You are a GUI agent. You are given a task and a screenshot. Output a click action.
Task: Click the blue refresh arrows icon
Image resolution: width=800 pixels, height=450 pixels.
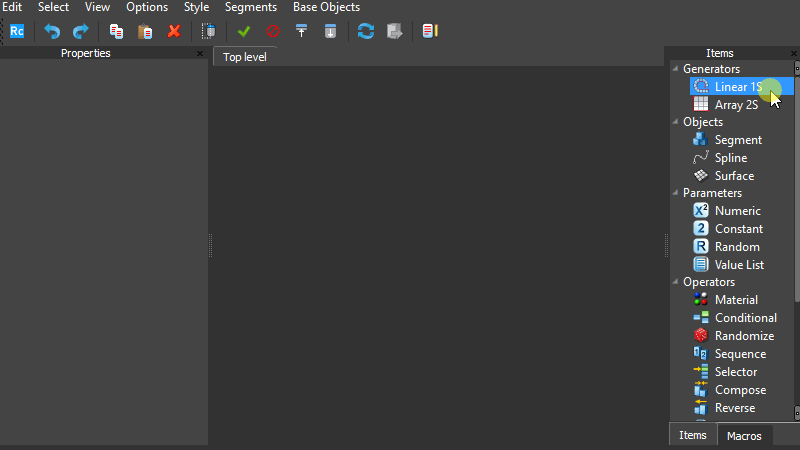click(366, 31)
